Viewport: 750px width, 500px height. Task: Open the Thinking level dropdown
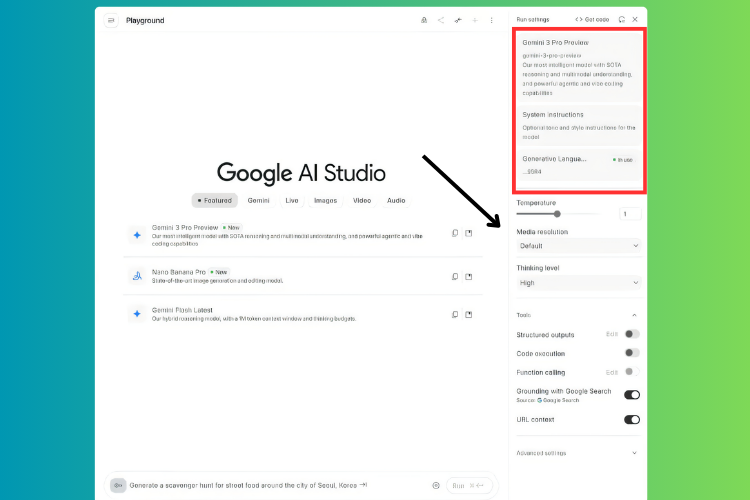click(x=579, y=283)
